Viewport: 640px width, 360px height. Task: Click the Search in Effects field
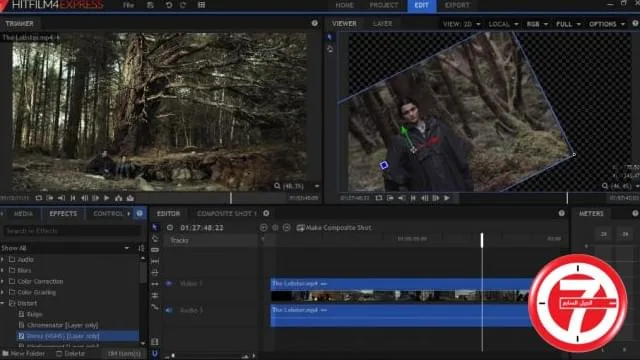click(72, 231)
